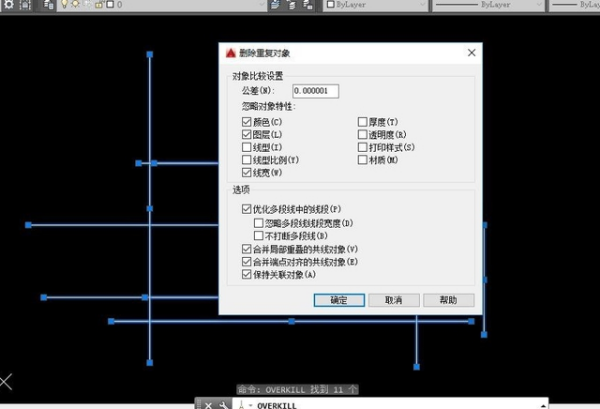The width and height of the screenshot is (600, 409).
Task: Enable the 材质(M) material checkbox
Action: 362,160
